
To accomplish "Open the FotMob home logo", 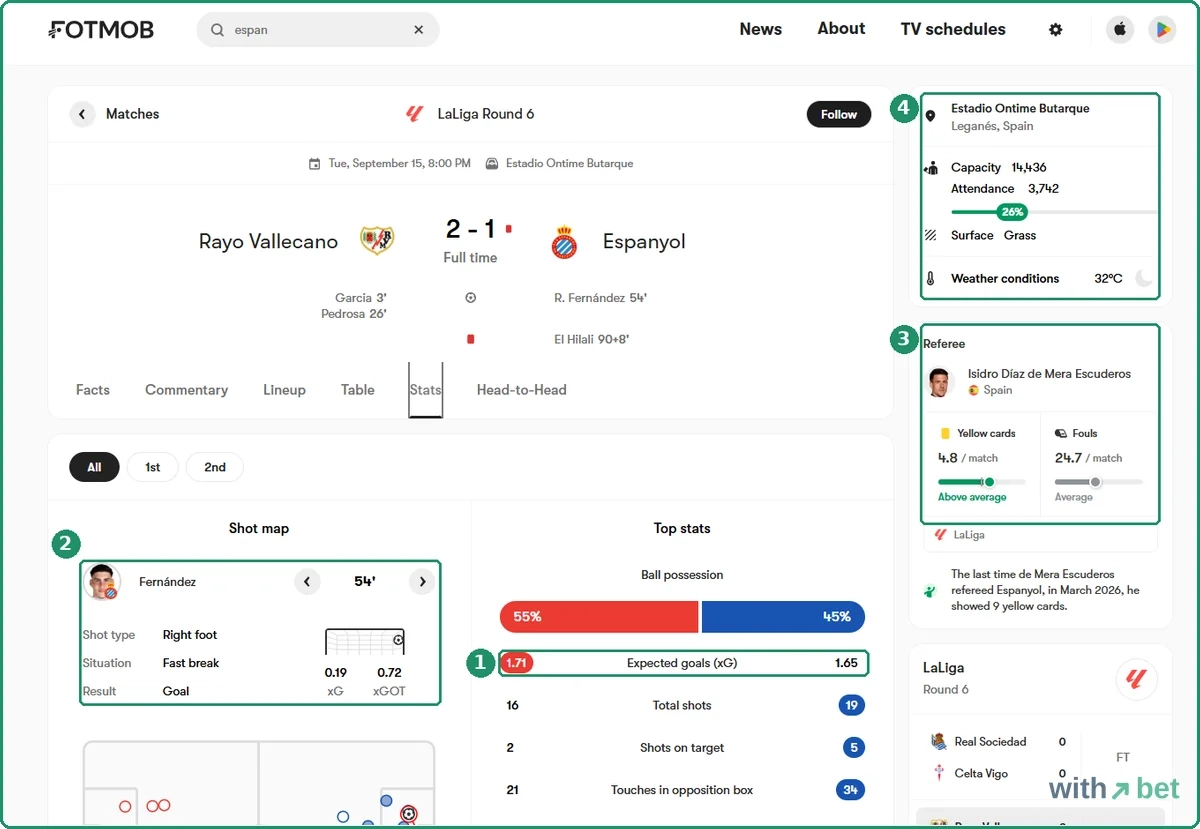I will pyautogui.click(x=101, y=30).
